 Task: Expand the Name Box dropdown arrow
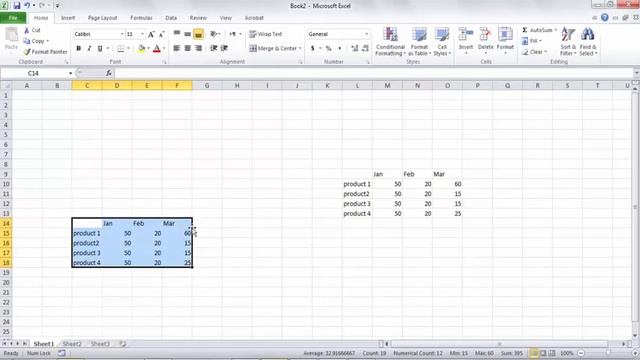70,73
